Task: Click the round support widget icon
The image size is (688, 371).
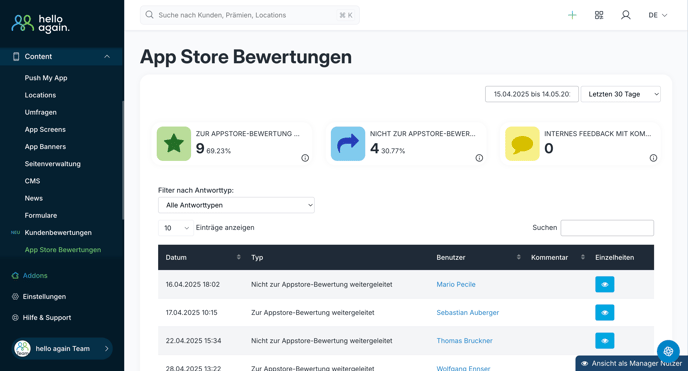Action: [x=668, y=351]
